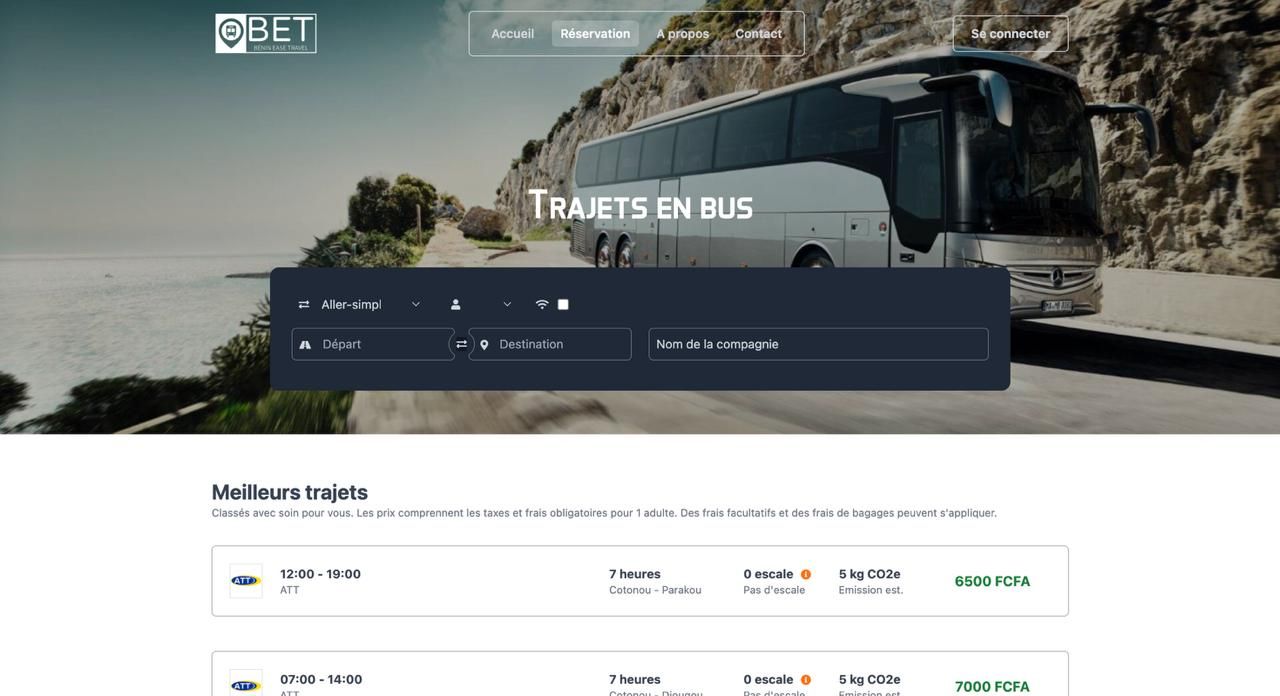Click the Se connecter button
The width and height of the screenshot is (1280, 696).
click(1010, 33)
